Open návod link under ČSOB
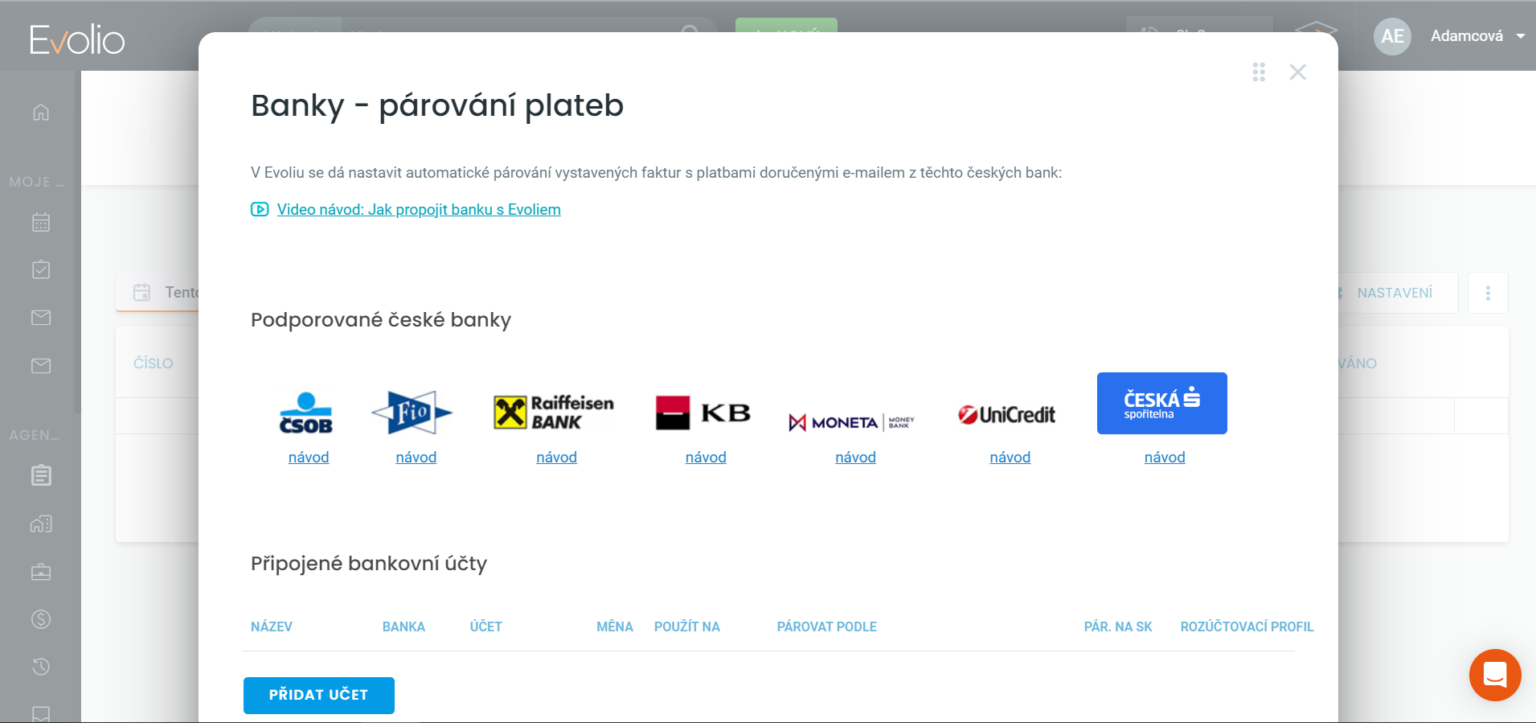 [308, 457]
